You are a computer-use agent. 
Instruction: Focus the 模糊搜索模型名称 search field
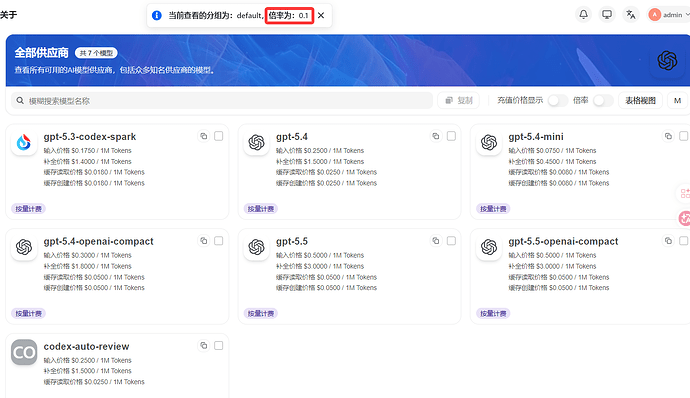tap(222, 101)
